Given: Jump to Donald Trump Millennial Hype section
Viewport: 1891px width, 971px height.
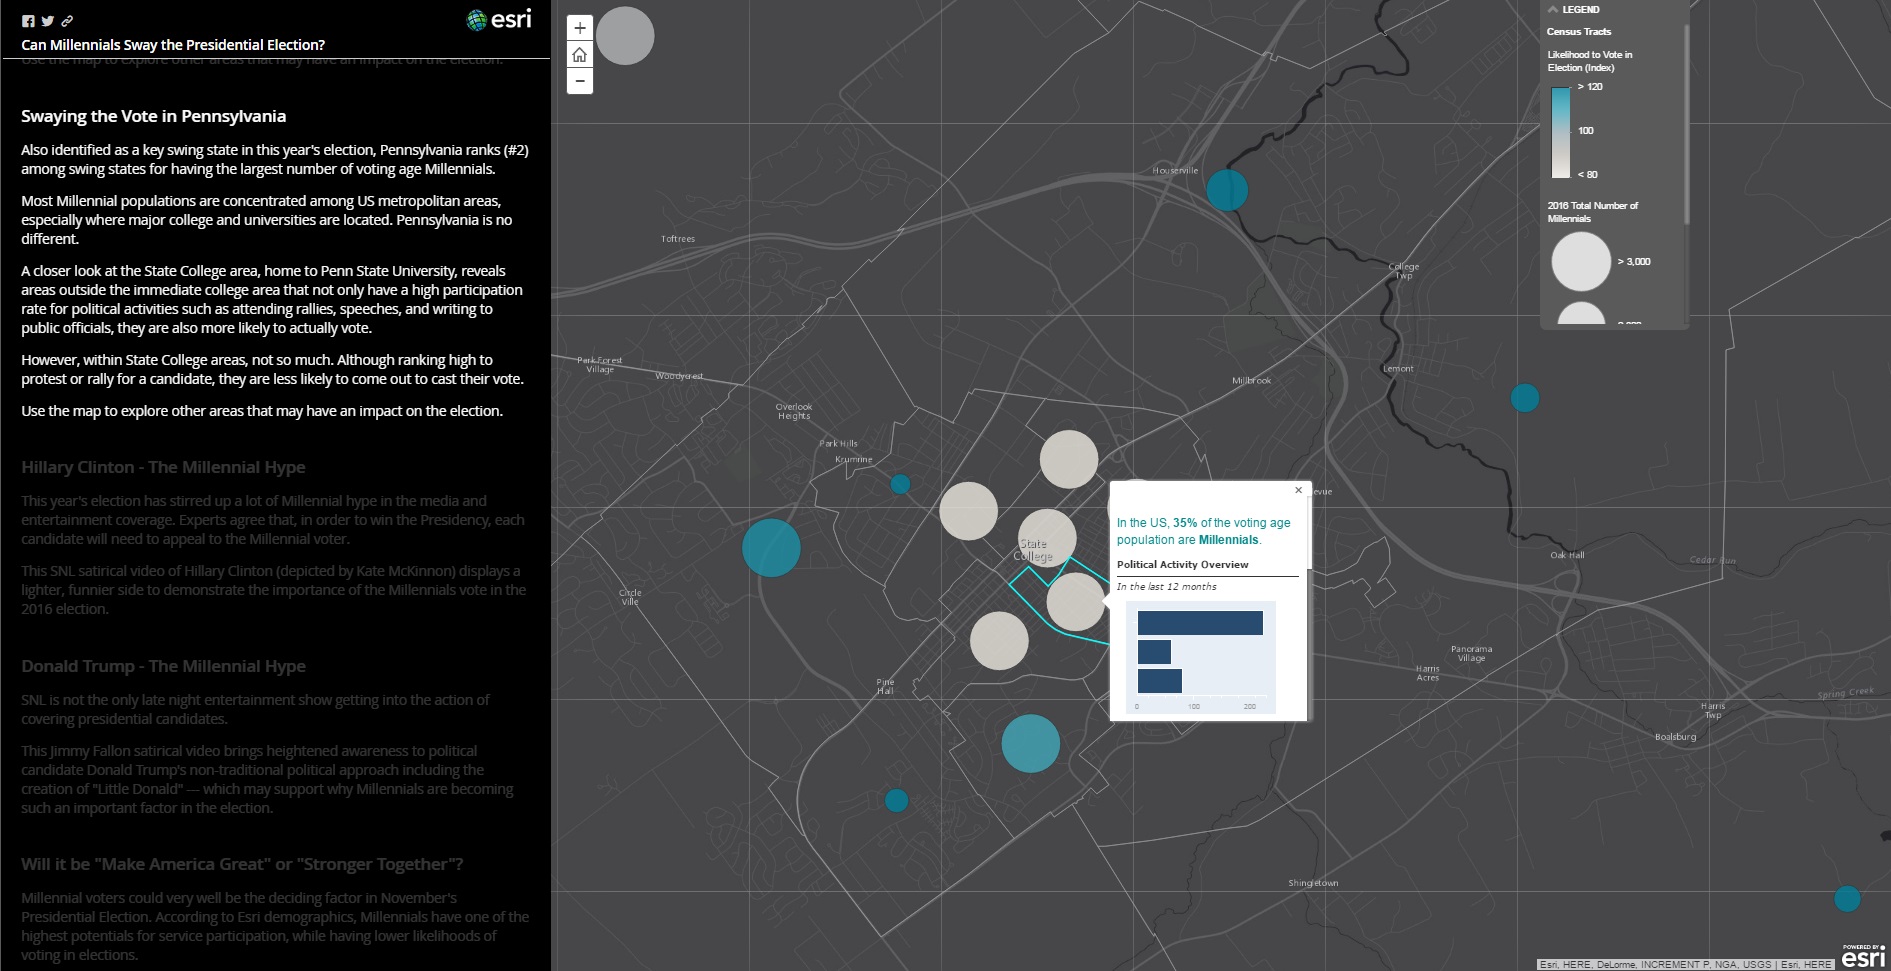Looking at the screenshot, I should tap(163, 666).
